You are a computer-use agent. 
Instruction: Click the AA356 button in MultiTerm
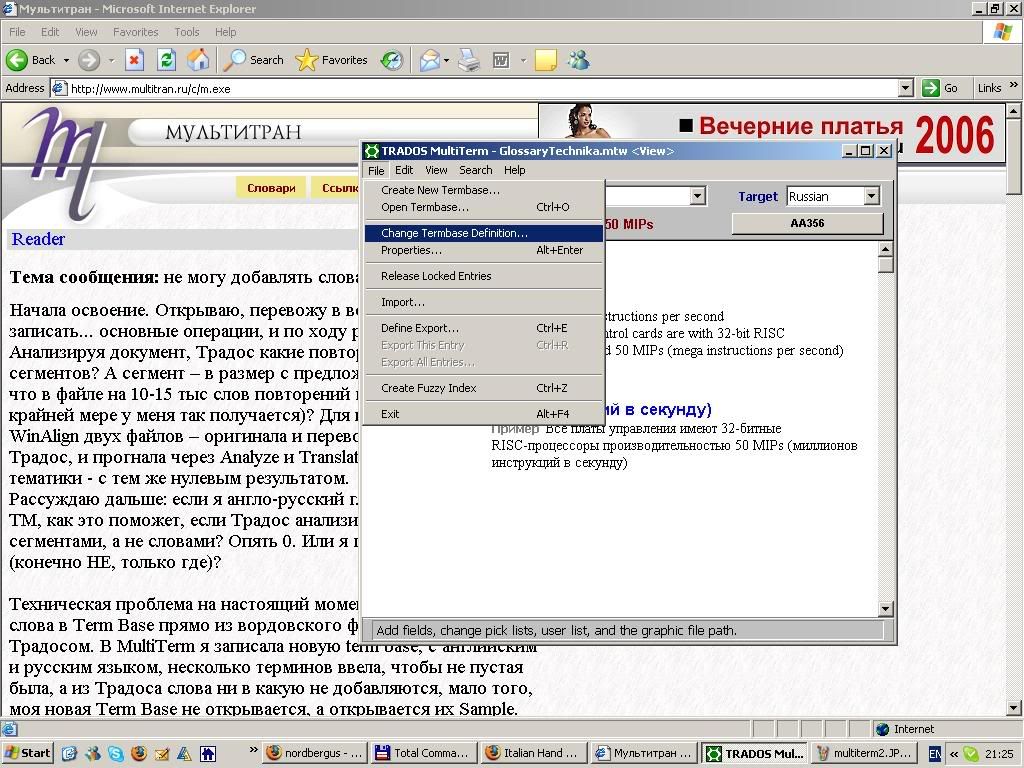point(807,223)
